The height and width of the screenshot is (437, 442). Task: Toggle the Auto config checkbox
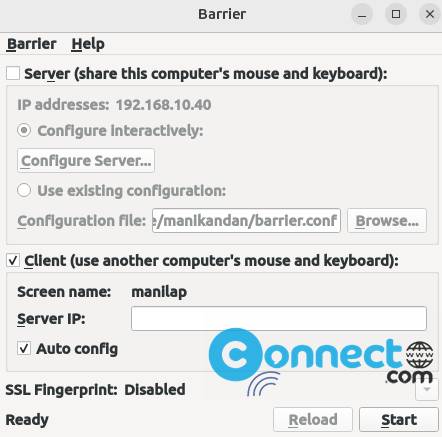coord(24,349)
